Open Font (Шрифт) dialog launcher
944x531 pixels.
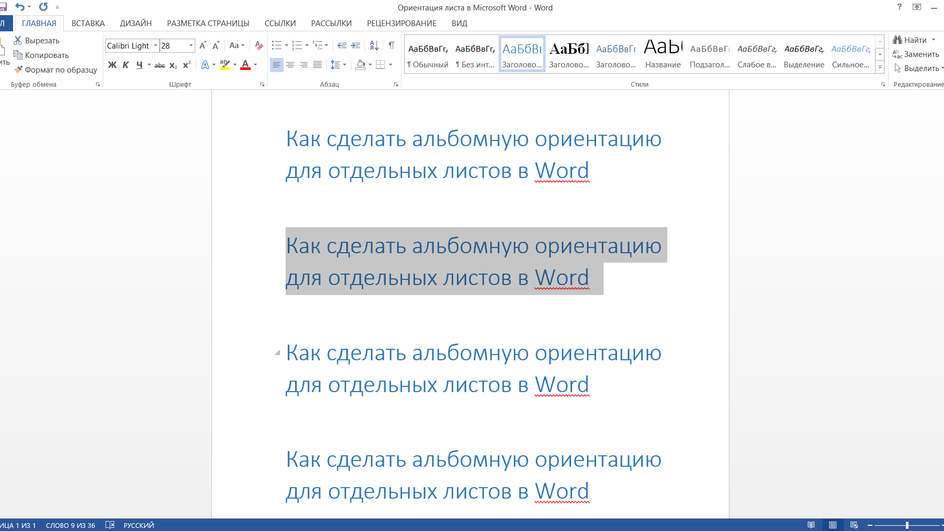[262, 85]
